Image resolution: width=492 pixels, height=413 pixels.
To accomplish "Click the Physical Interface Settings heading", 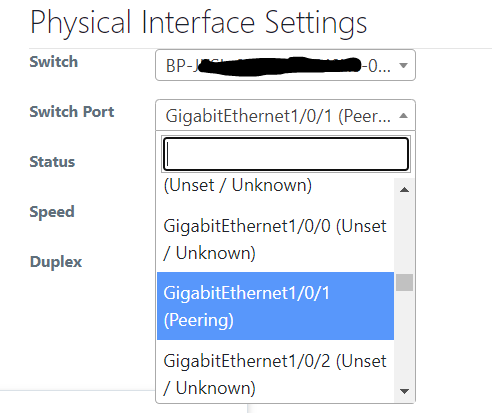I will pos(199,23).
